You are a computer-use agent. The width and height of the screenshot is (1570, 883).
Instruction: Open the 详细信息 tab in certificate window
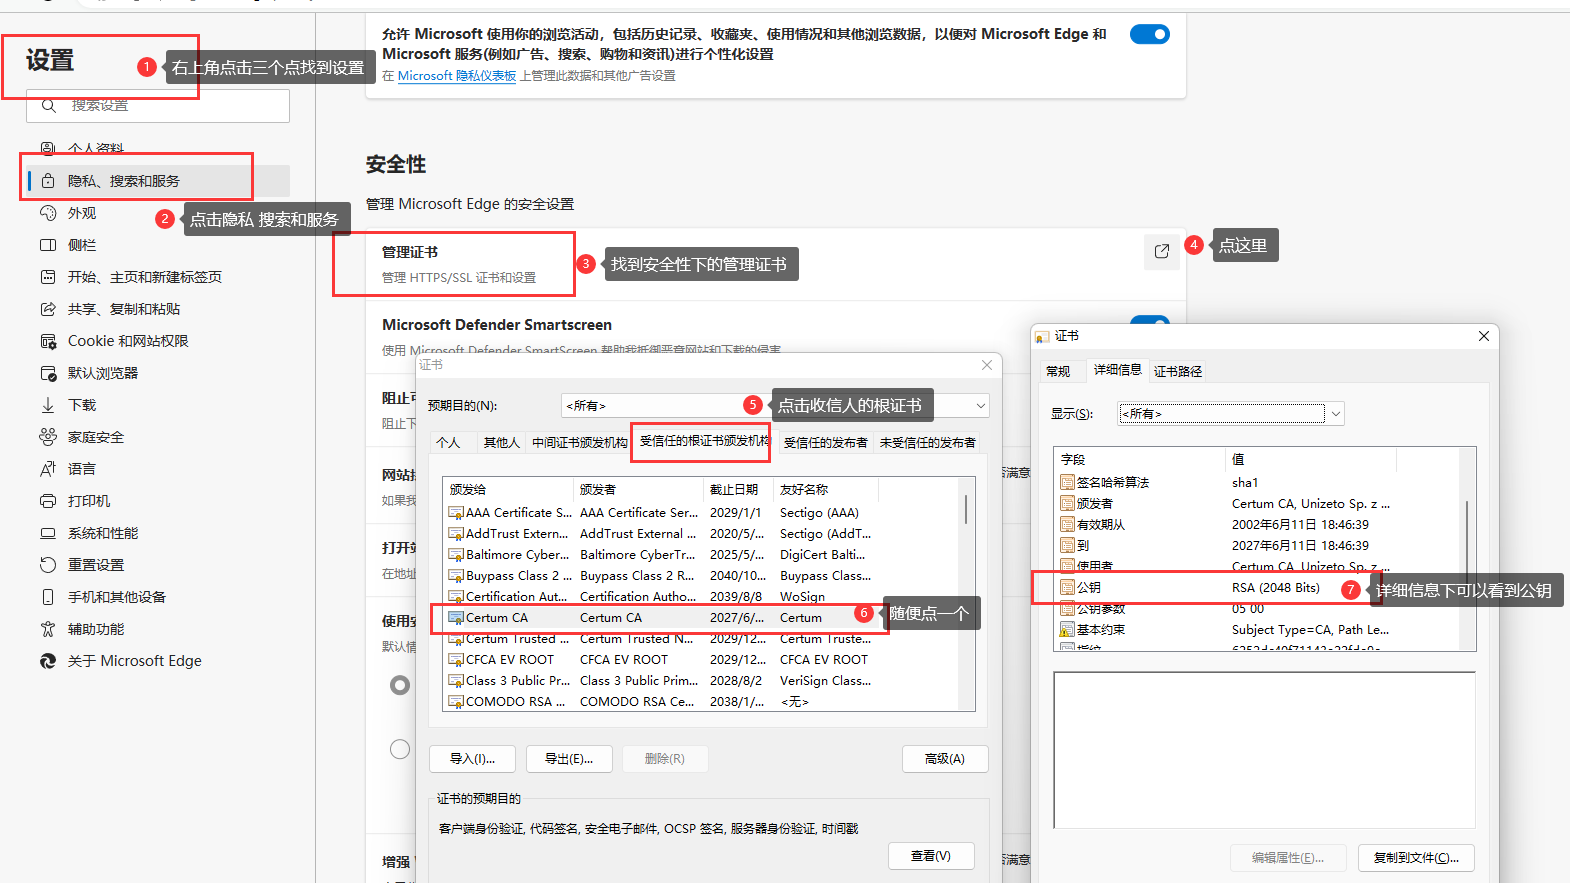pyautogui.click(x=1117, y=369)
